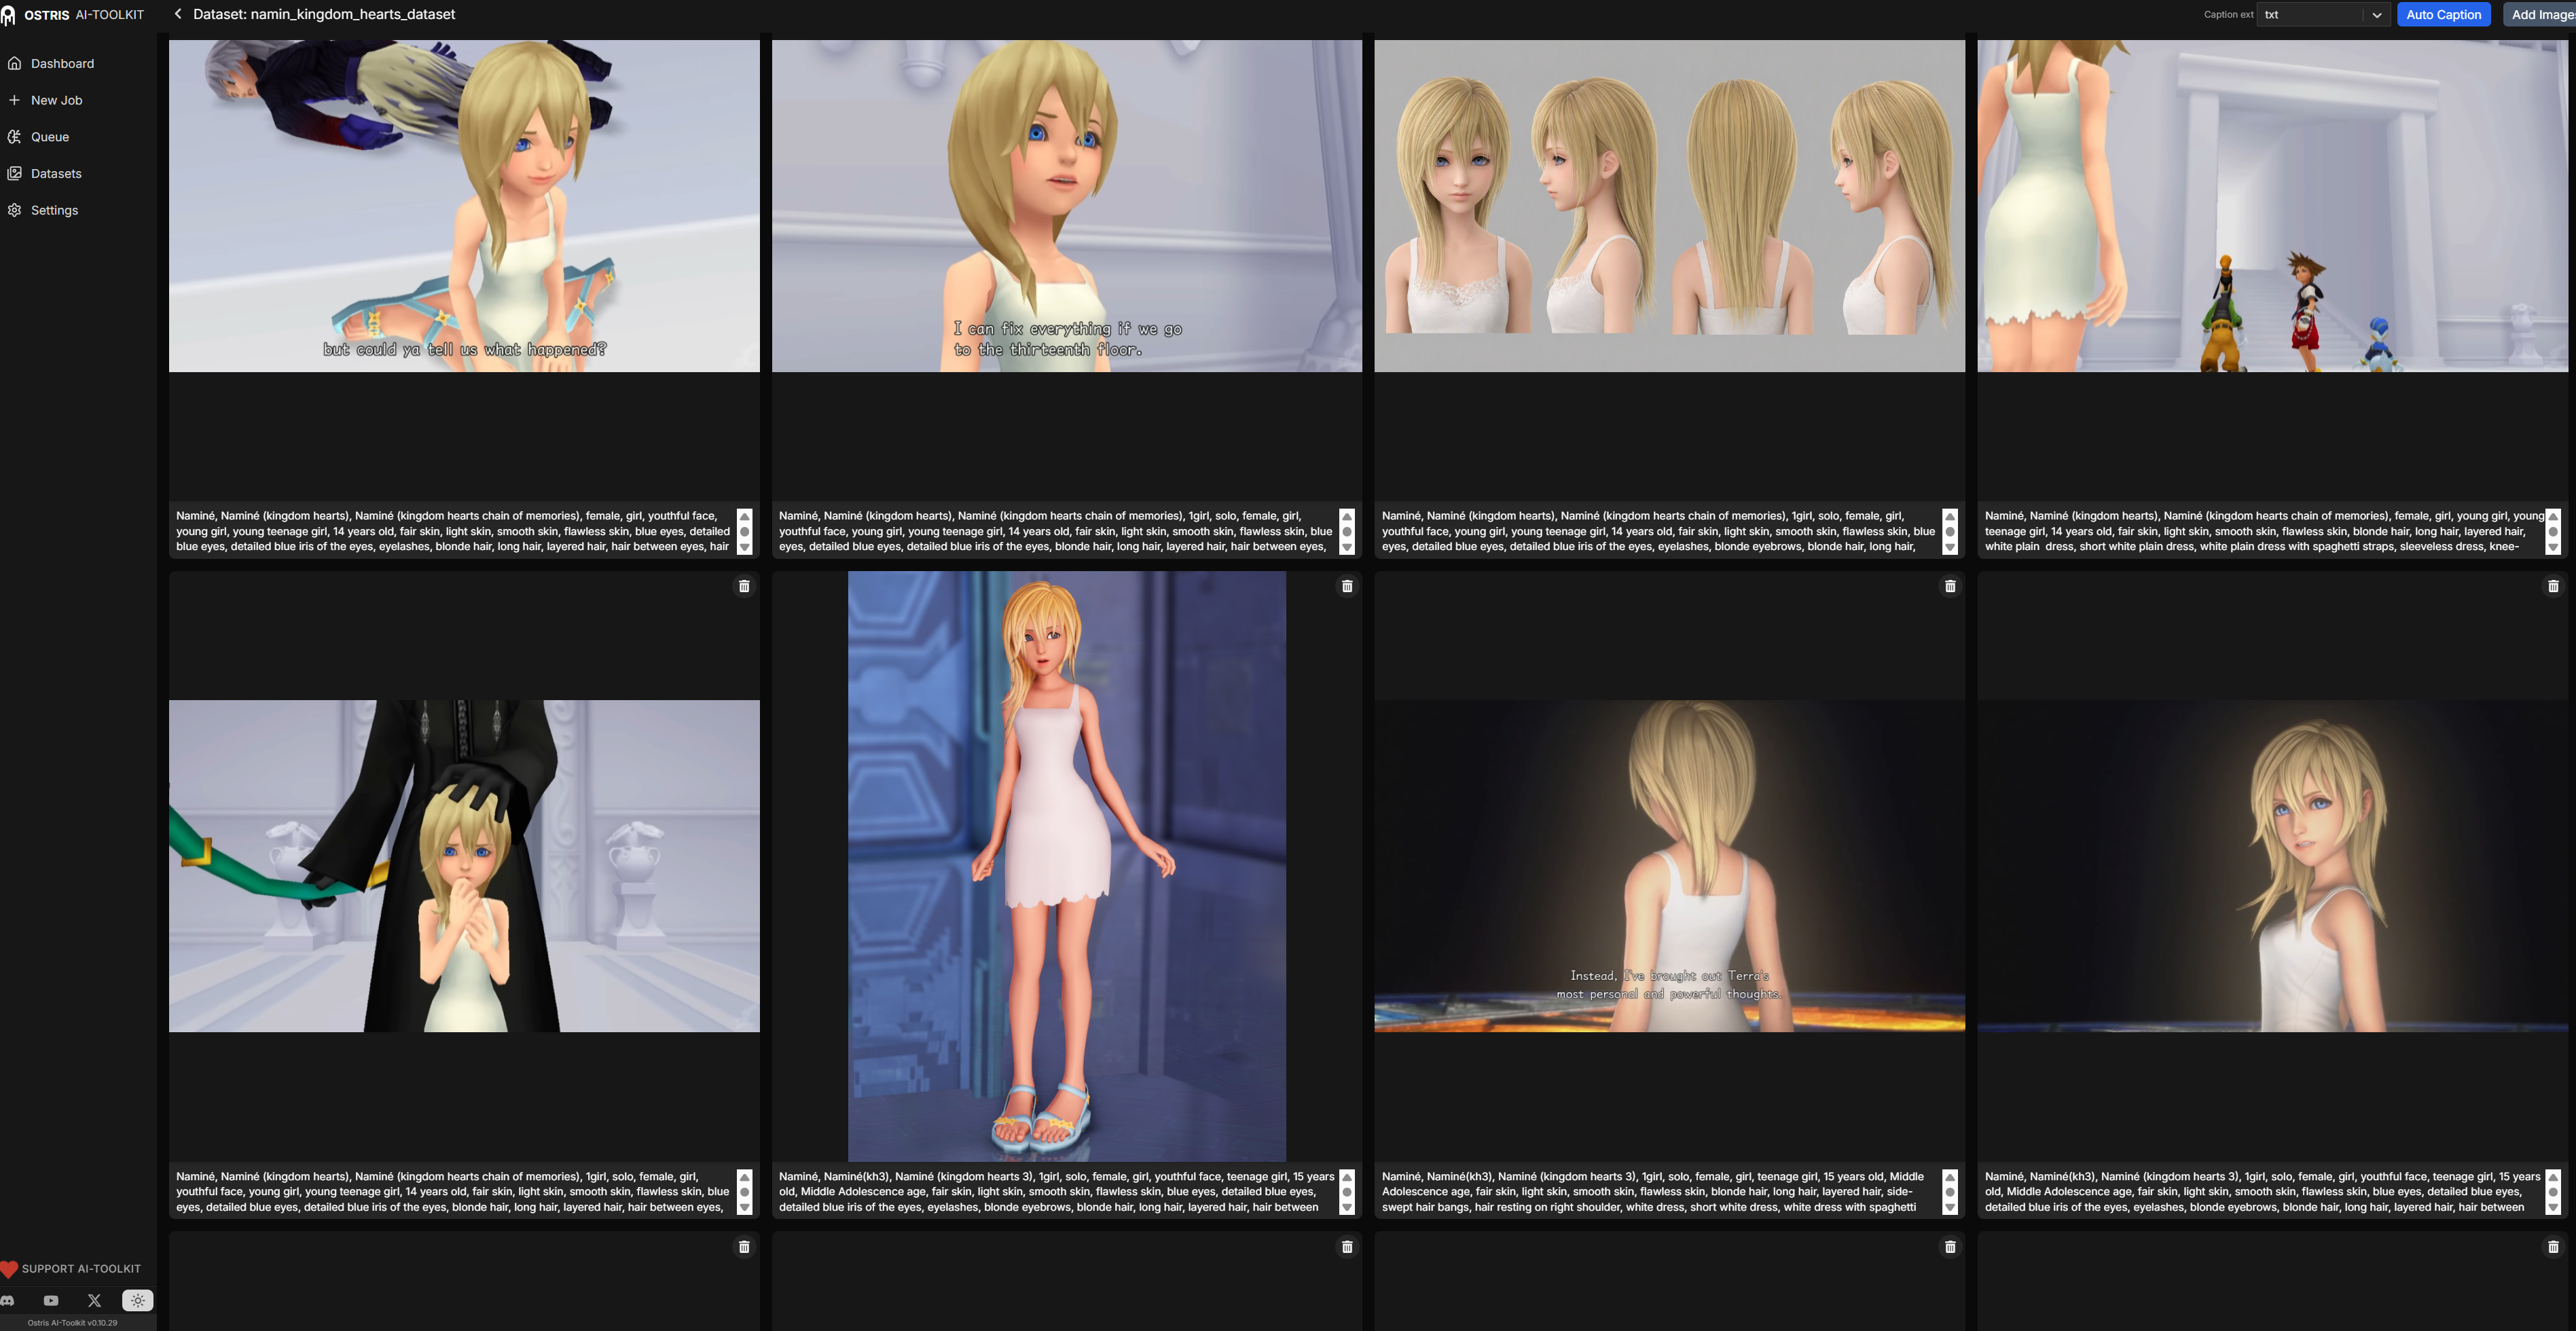Open the Queue page
The image size is (2576, 1331).
click(x=49, y=137)
